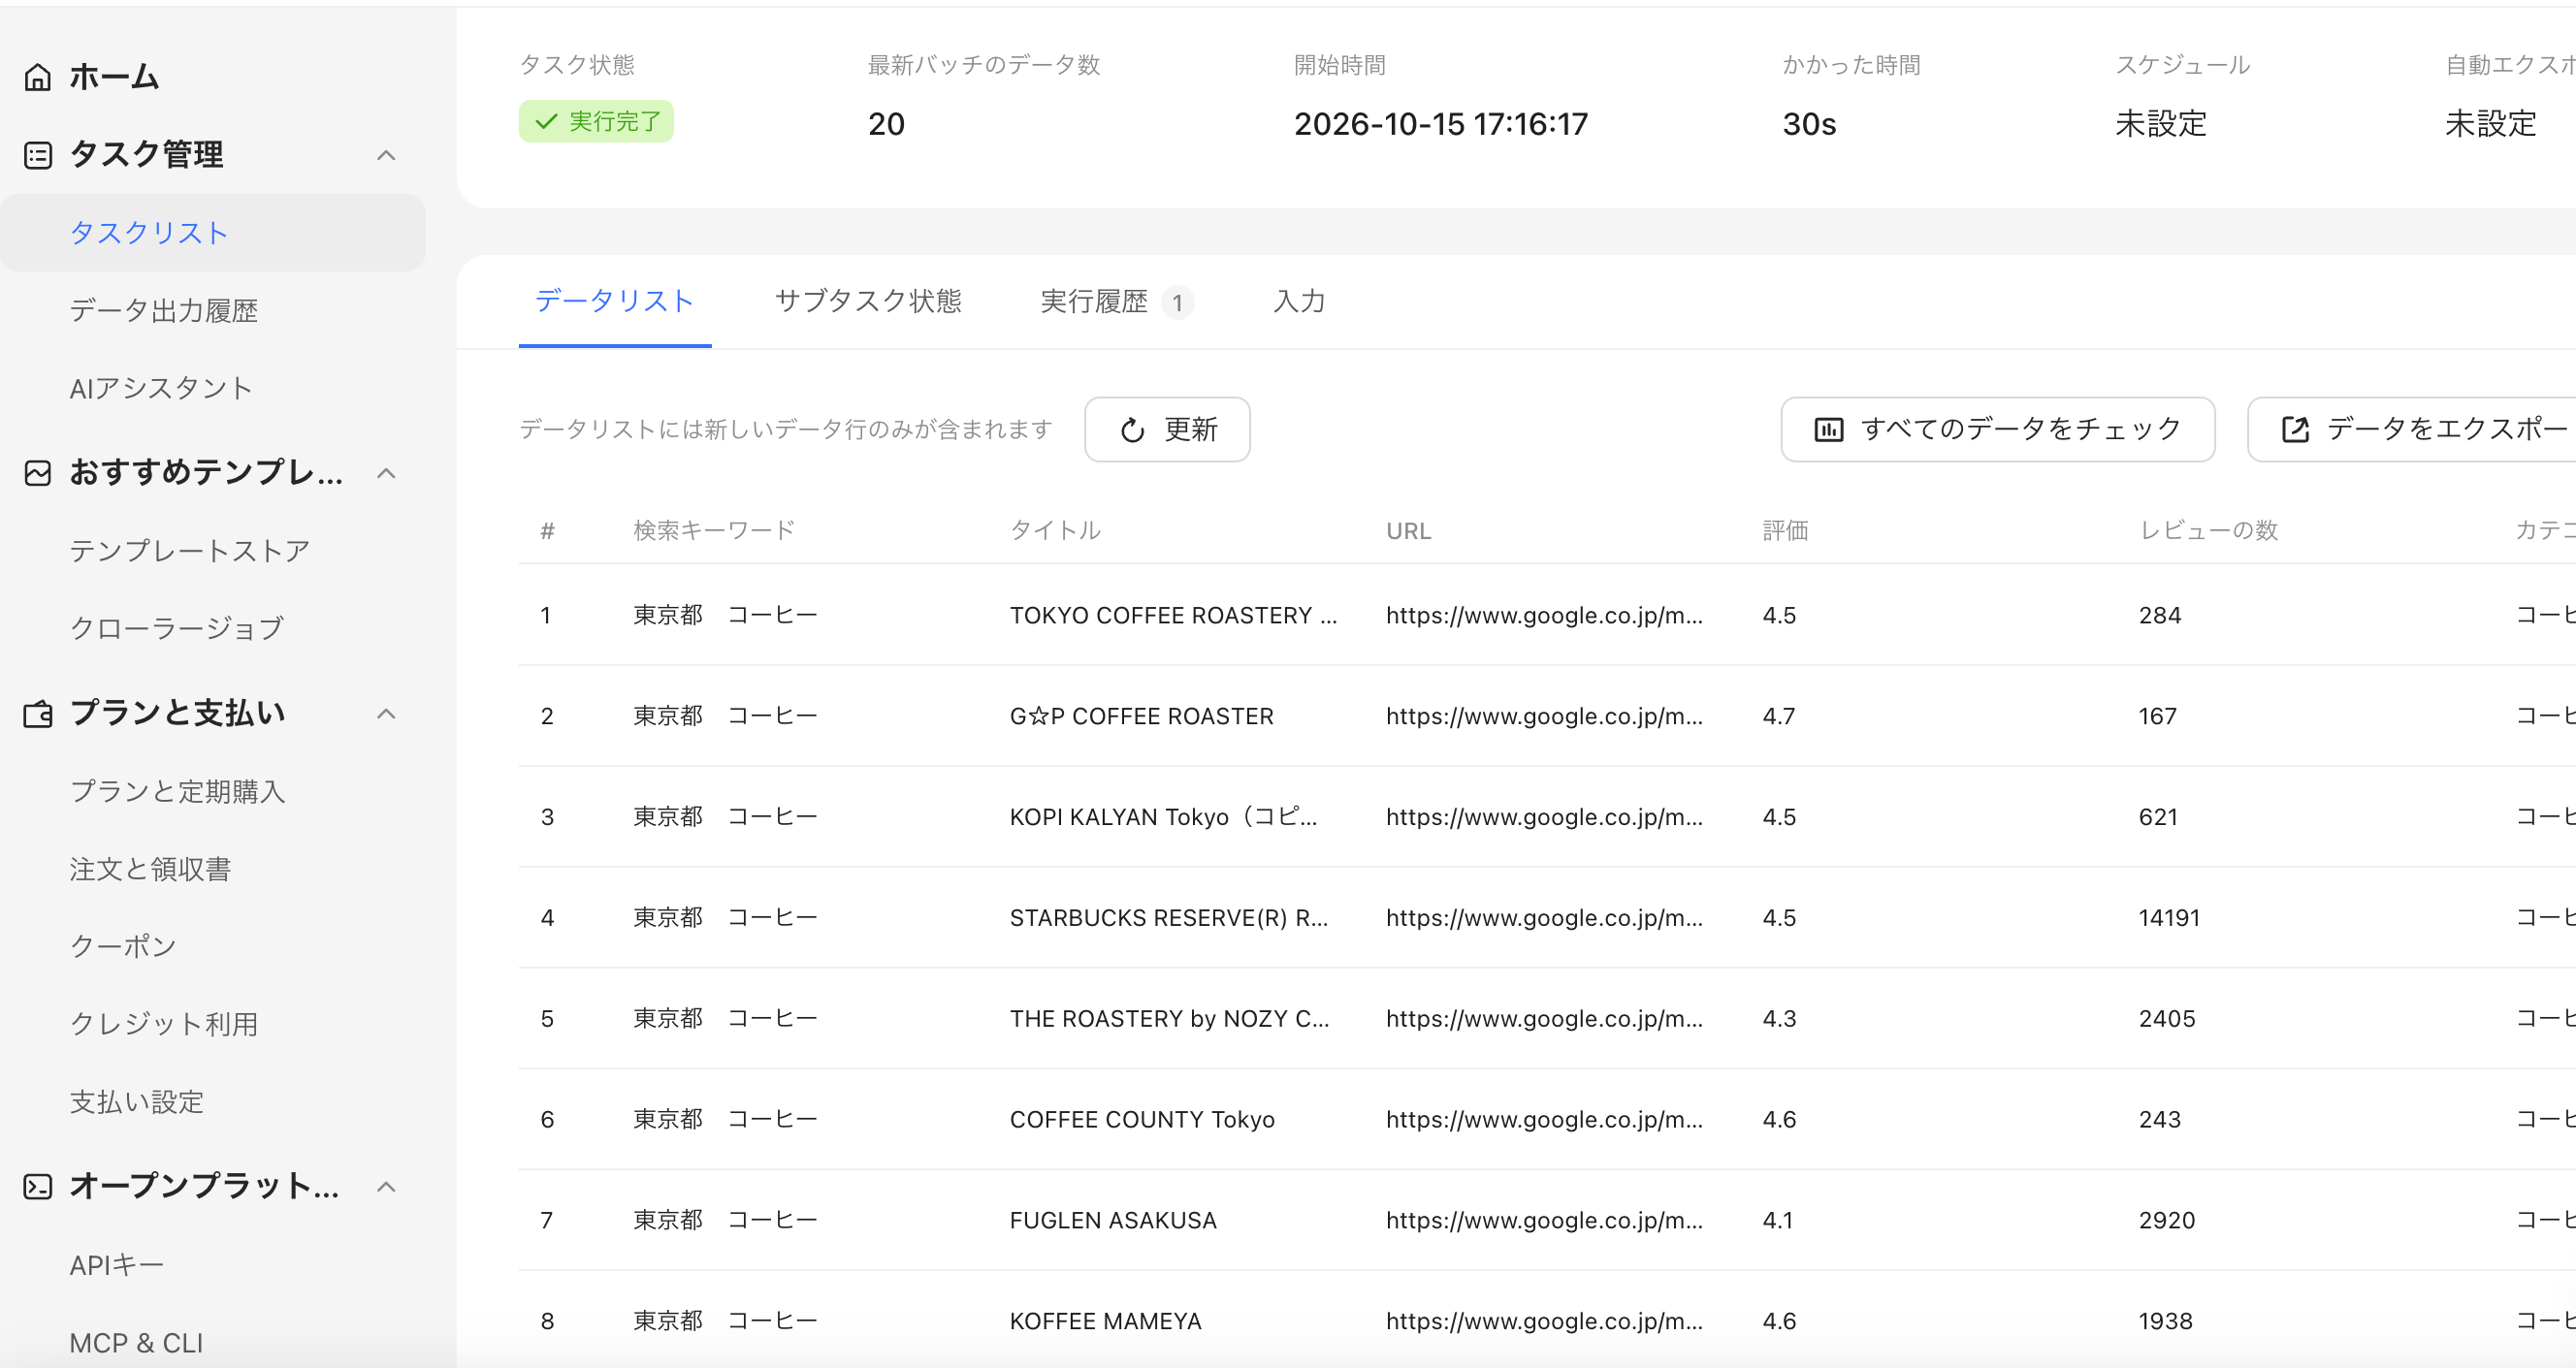Open テンプレートストア in sidebar
The image size is (2576, 1368).
[190, 551]
